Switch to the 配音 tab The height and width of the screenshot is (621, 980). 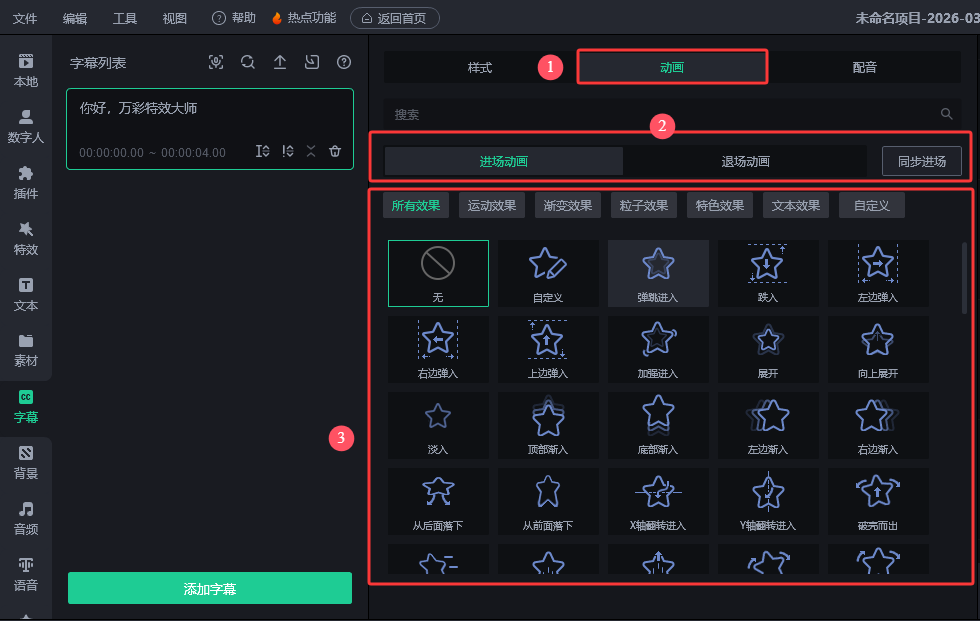[864, 67]
